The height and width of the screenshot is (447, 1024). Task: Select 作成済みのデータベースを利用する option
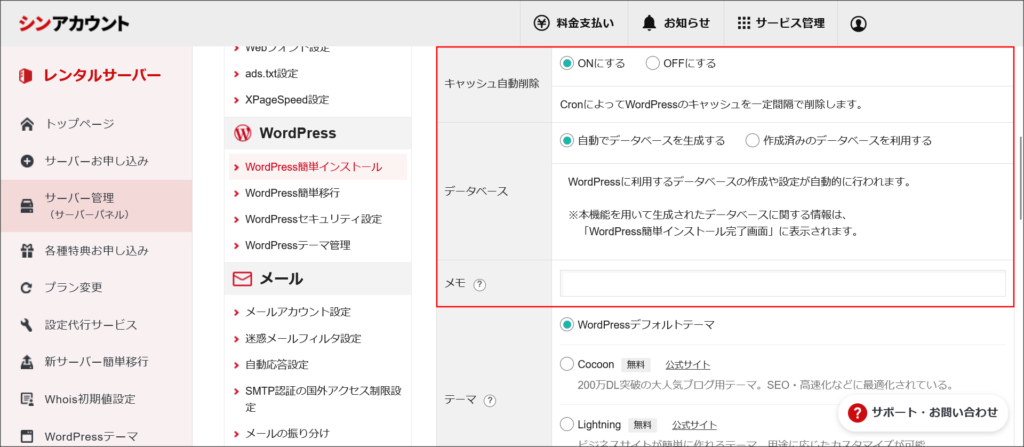point(752,141)
